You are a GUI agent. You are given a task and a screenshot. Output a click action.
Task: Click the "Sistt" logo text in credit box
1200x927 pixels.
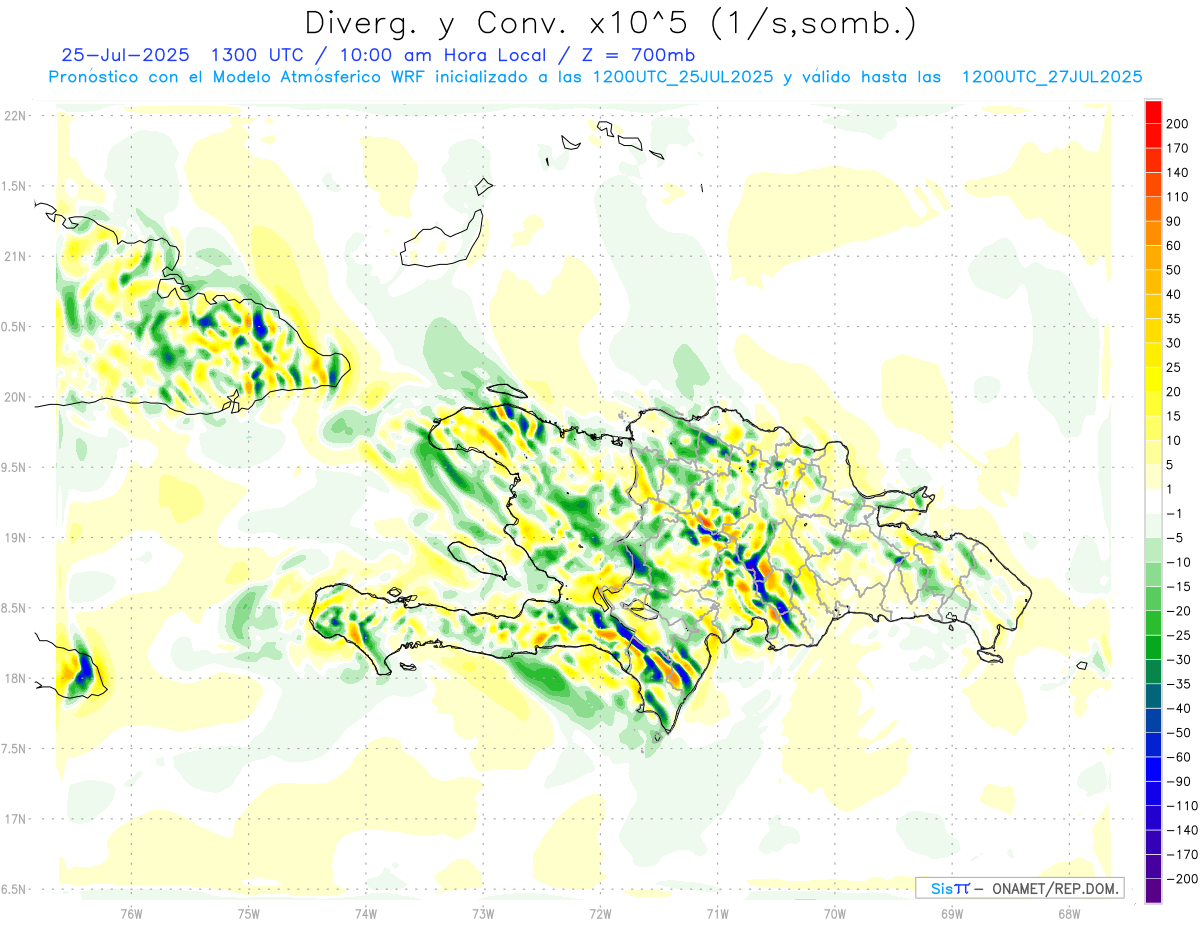tap(950, 888)
